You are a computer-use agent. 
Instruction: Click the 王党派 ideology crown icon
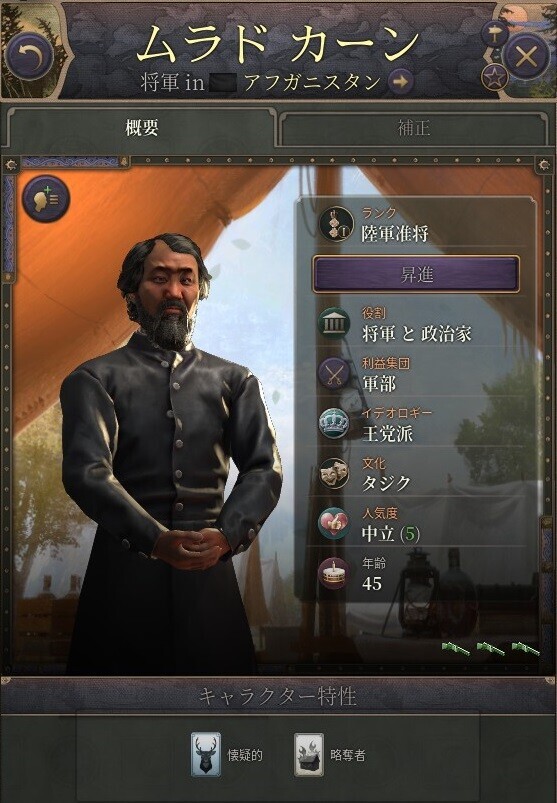point(334,424)
